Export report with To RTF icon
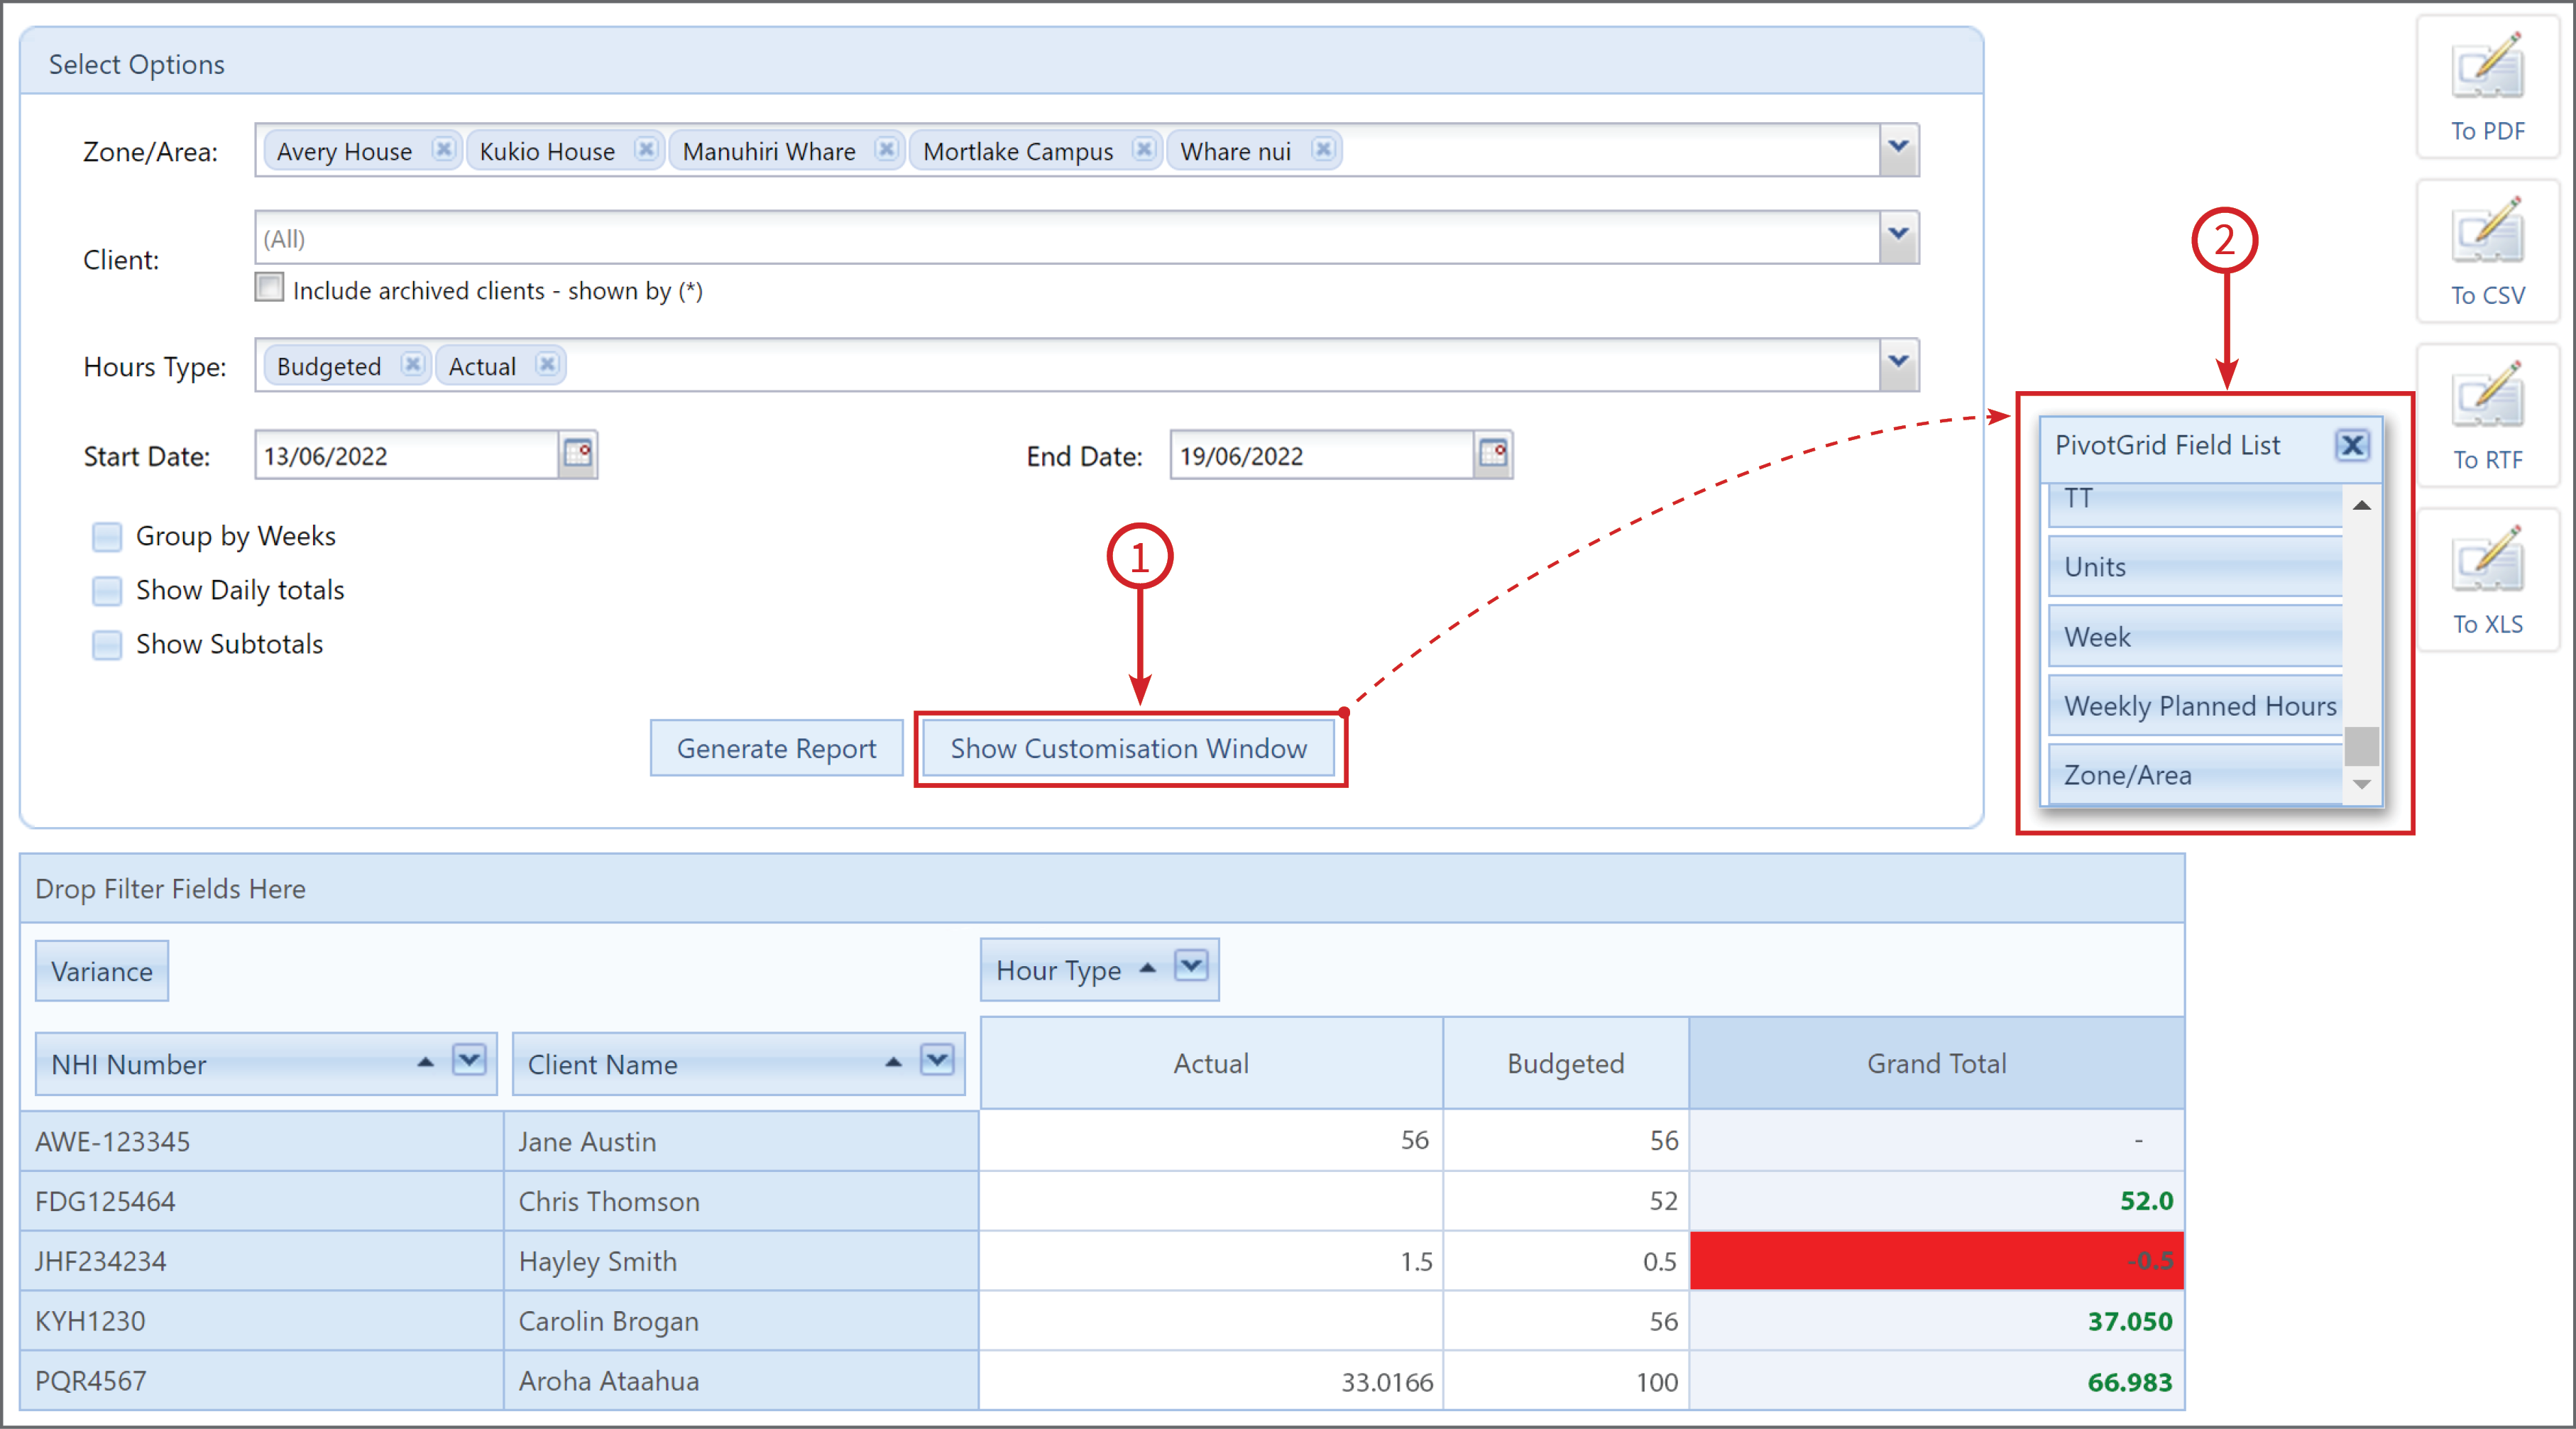Screen dimensions: 2576x1429 click(2487, 415)
